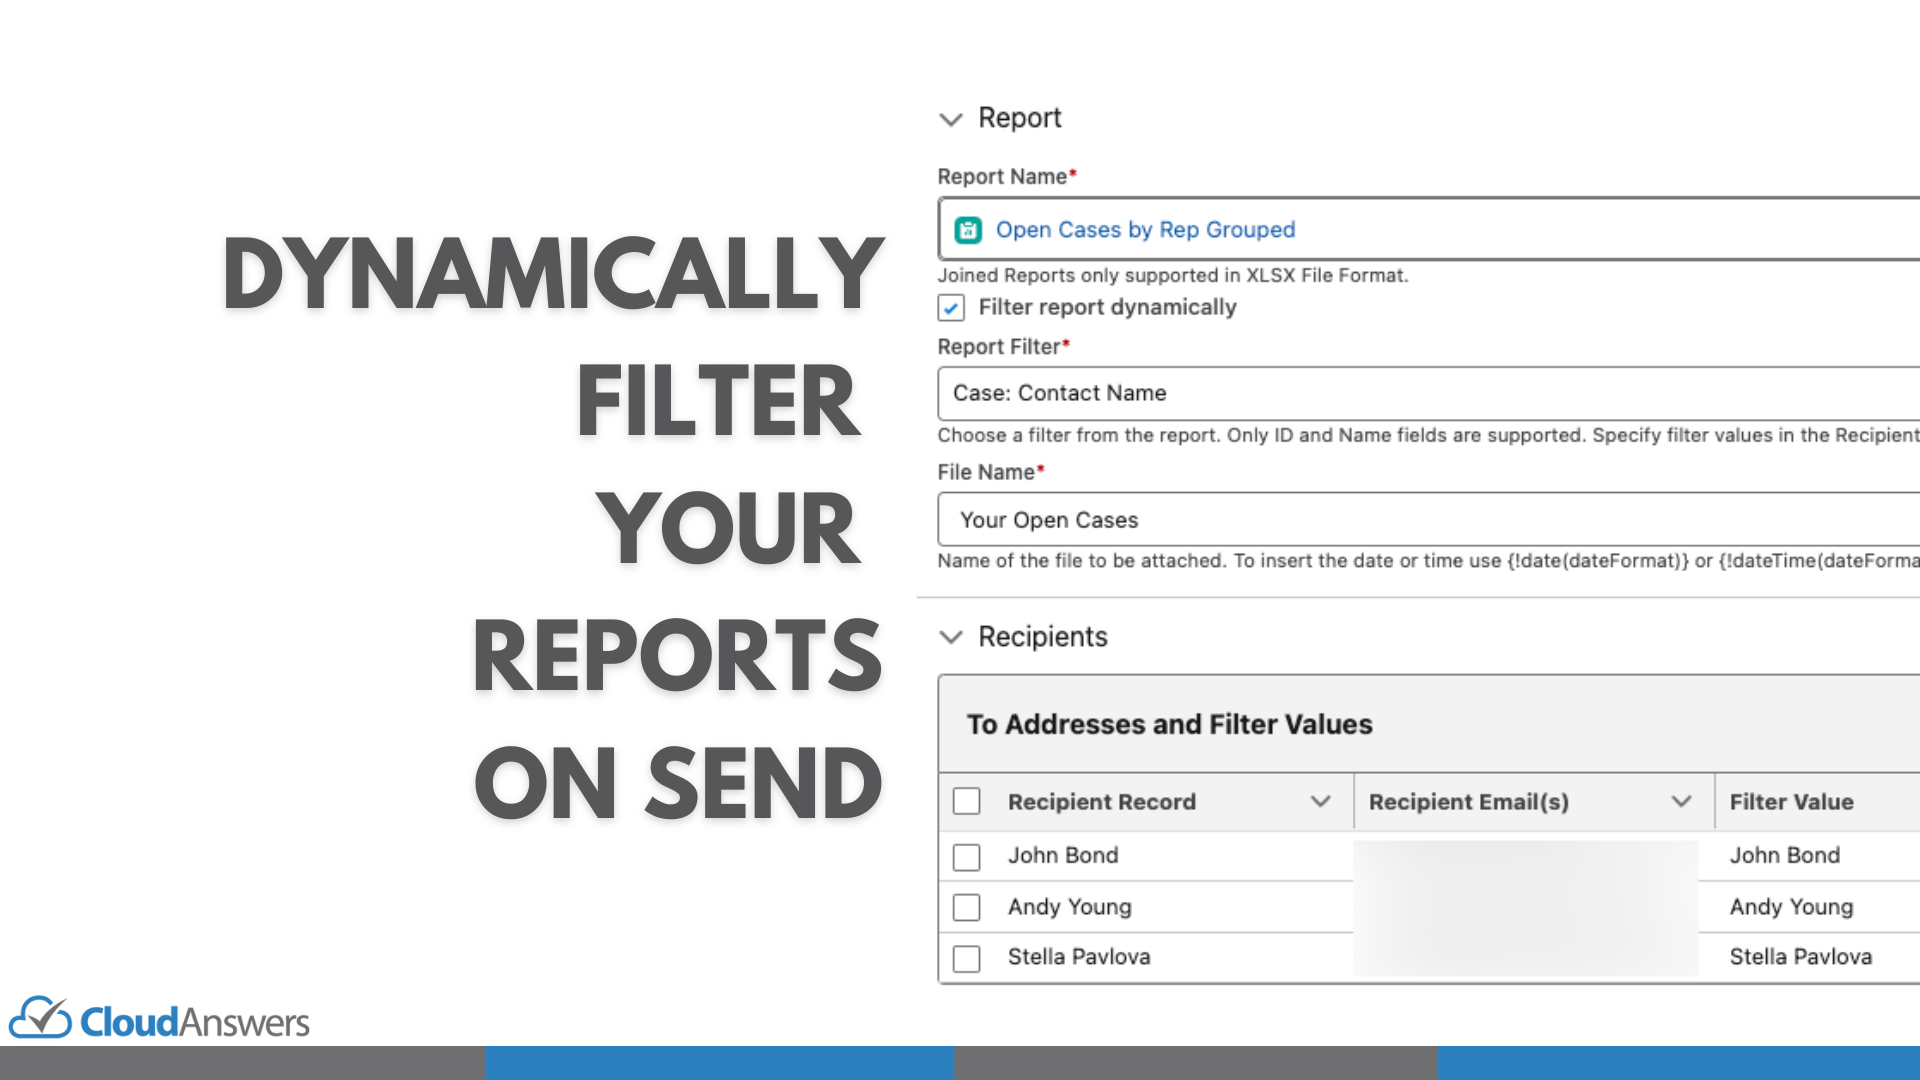Check the row checkbox for John Bond

pyautogui.click(x=966, y=856)
